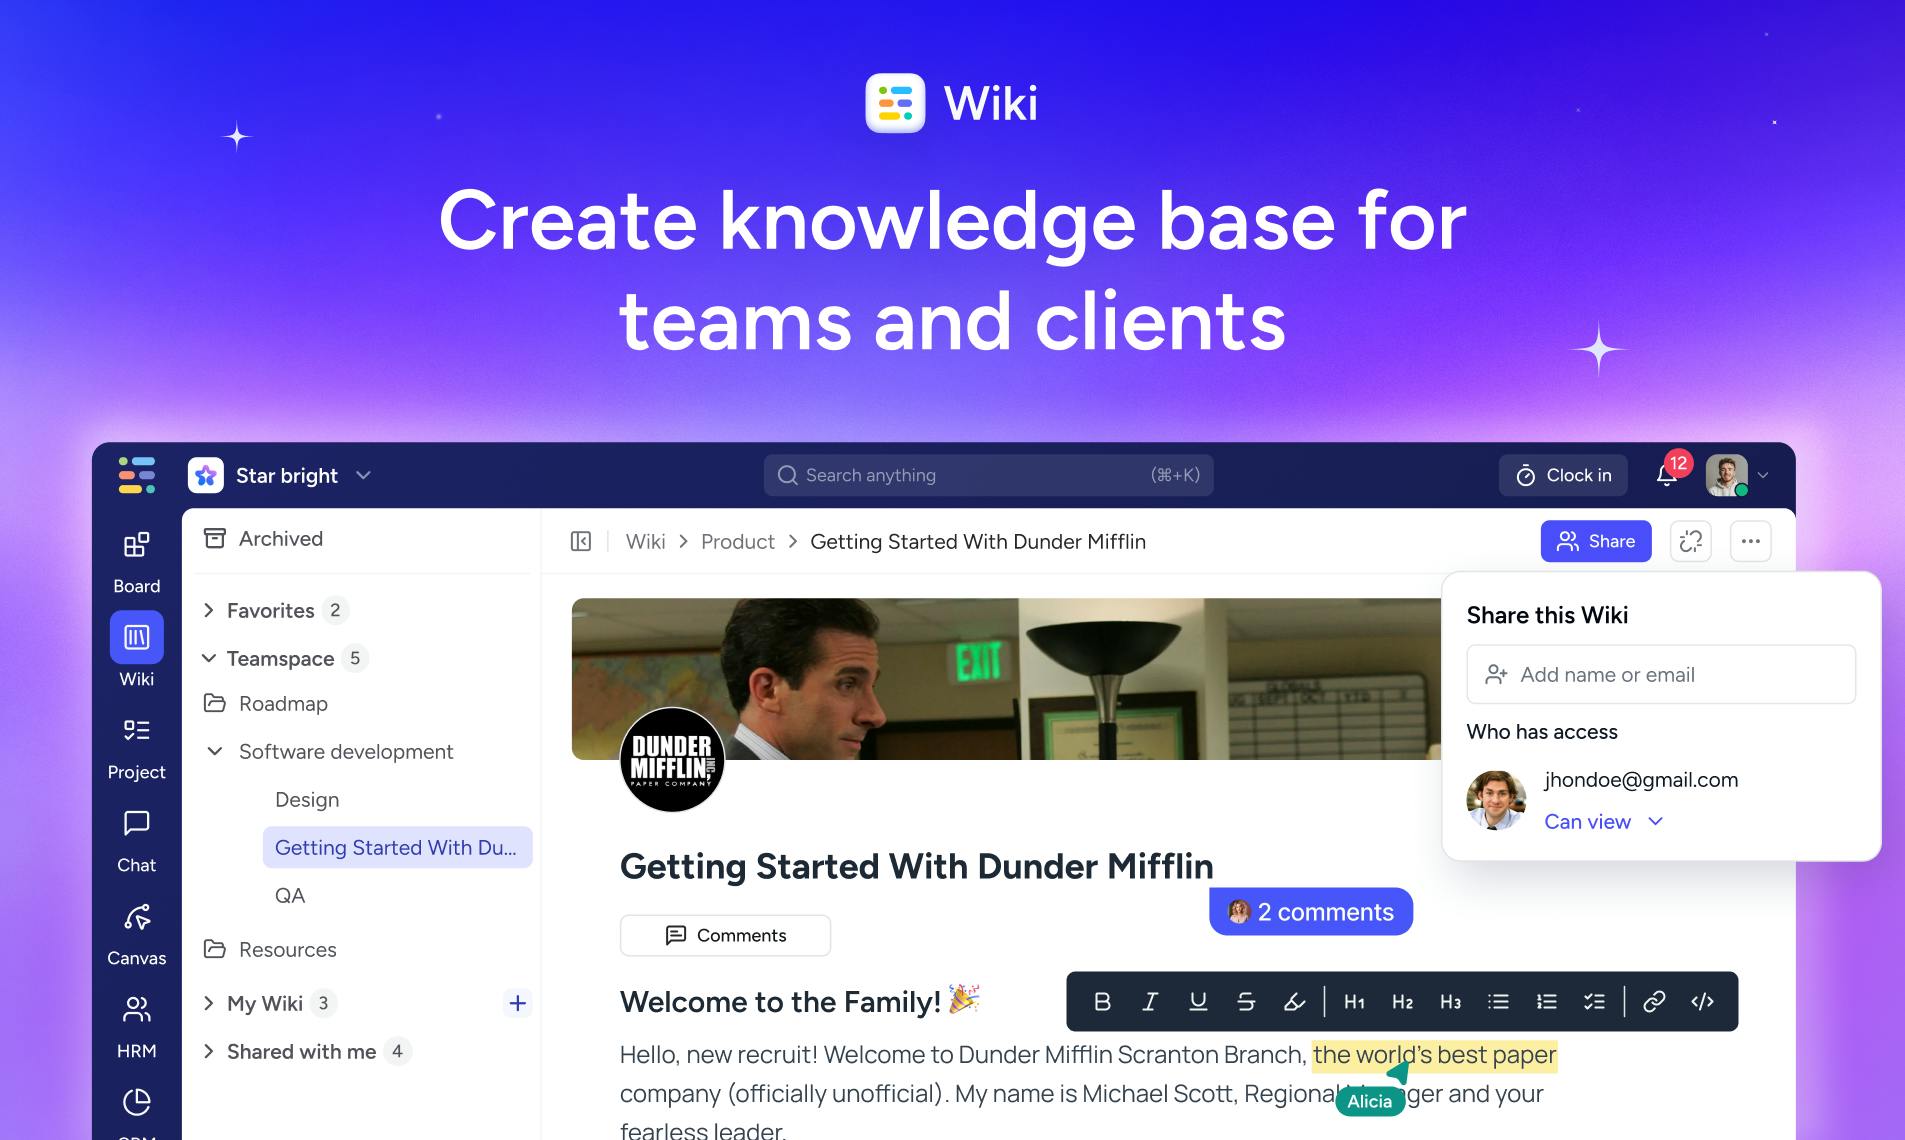Viewport: 1905px width, 1140px height.
Task: Apply strikethrough formatting
Action: pyautogui.click(x=1246, y=1001)
